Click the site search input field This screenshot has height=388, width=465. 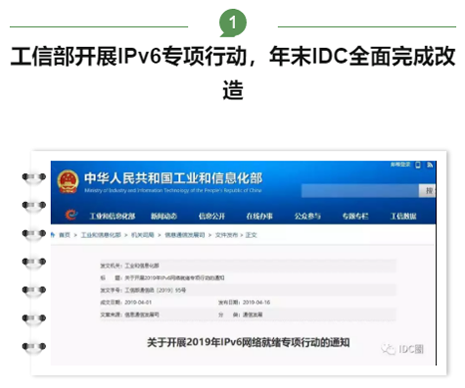click(x=360, y=191)
